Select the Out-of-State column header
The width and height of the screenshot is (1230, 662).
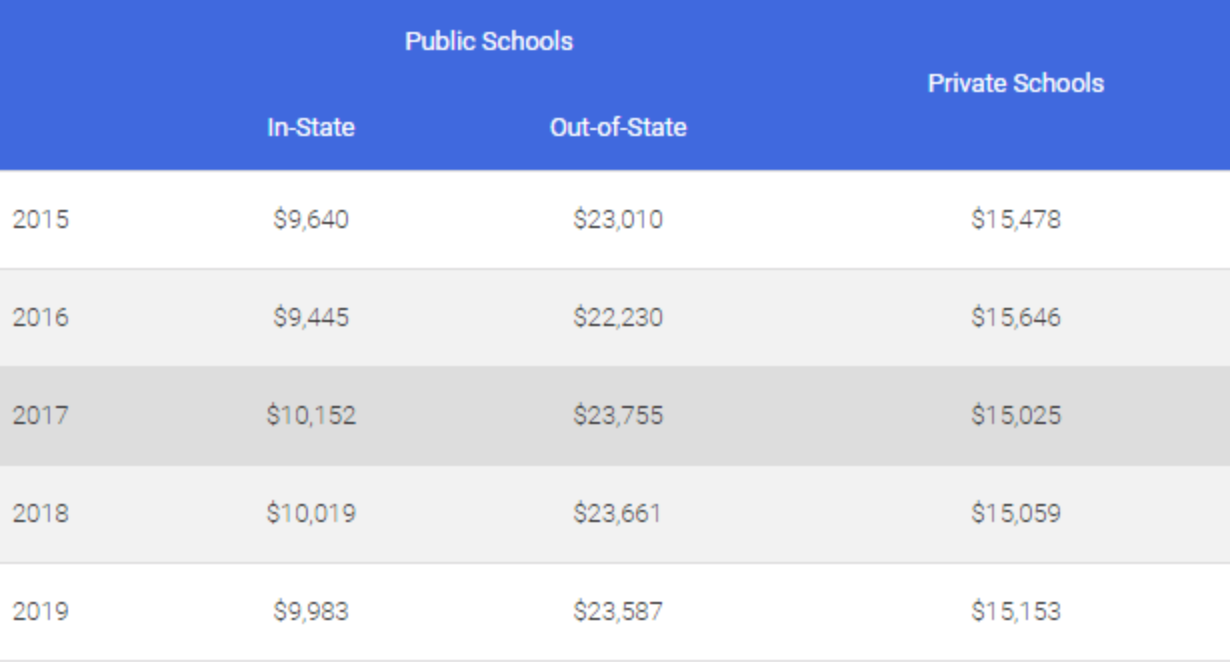(618, 128)
